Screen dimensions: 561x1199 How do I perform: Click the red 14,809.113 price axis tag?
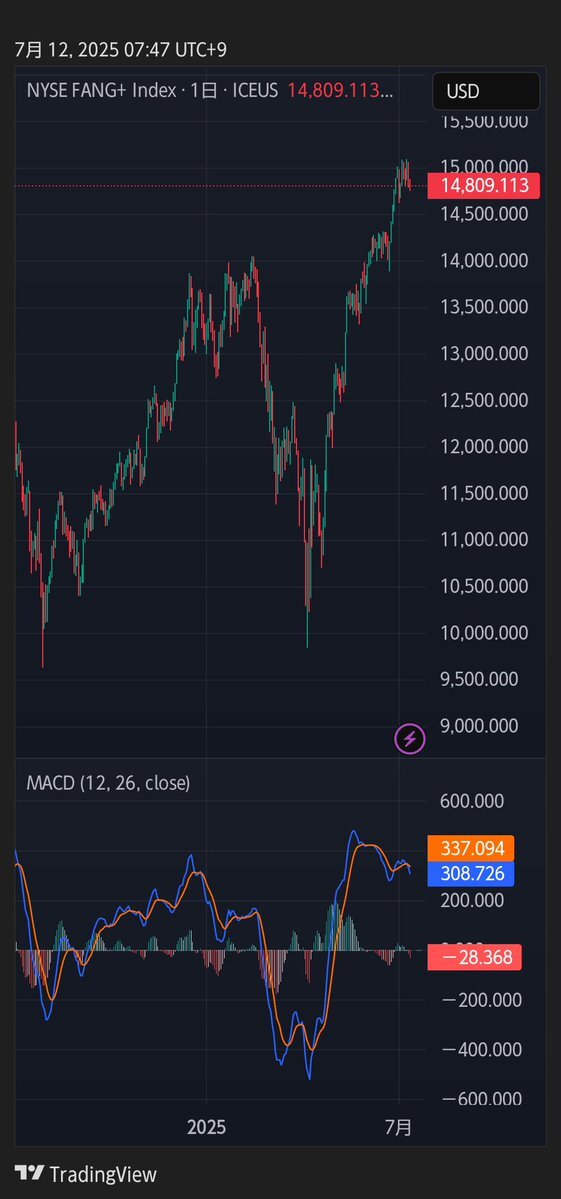(483, 186)
